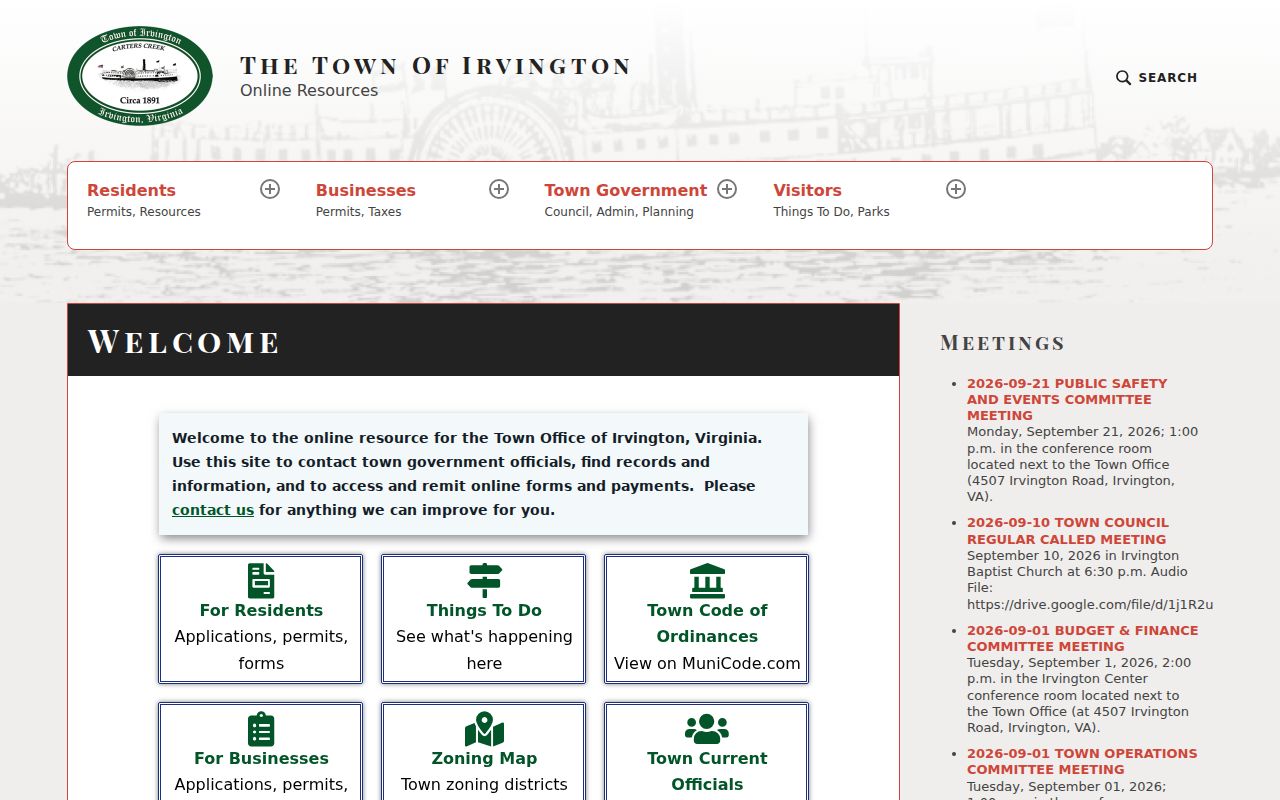This screenshot has height=800, width=1280.
Task: Click the Zoning Map location icon
Action: click(484, 729)
